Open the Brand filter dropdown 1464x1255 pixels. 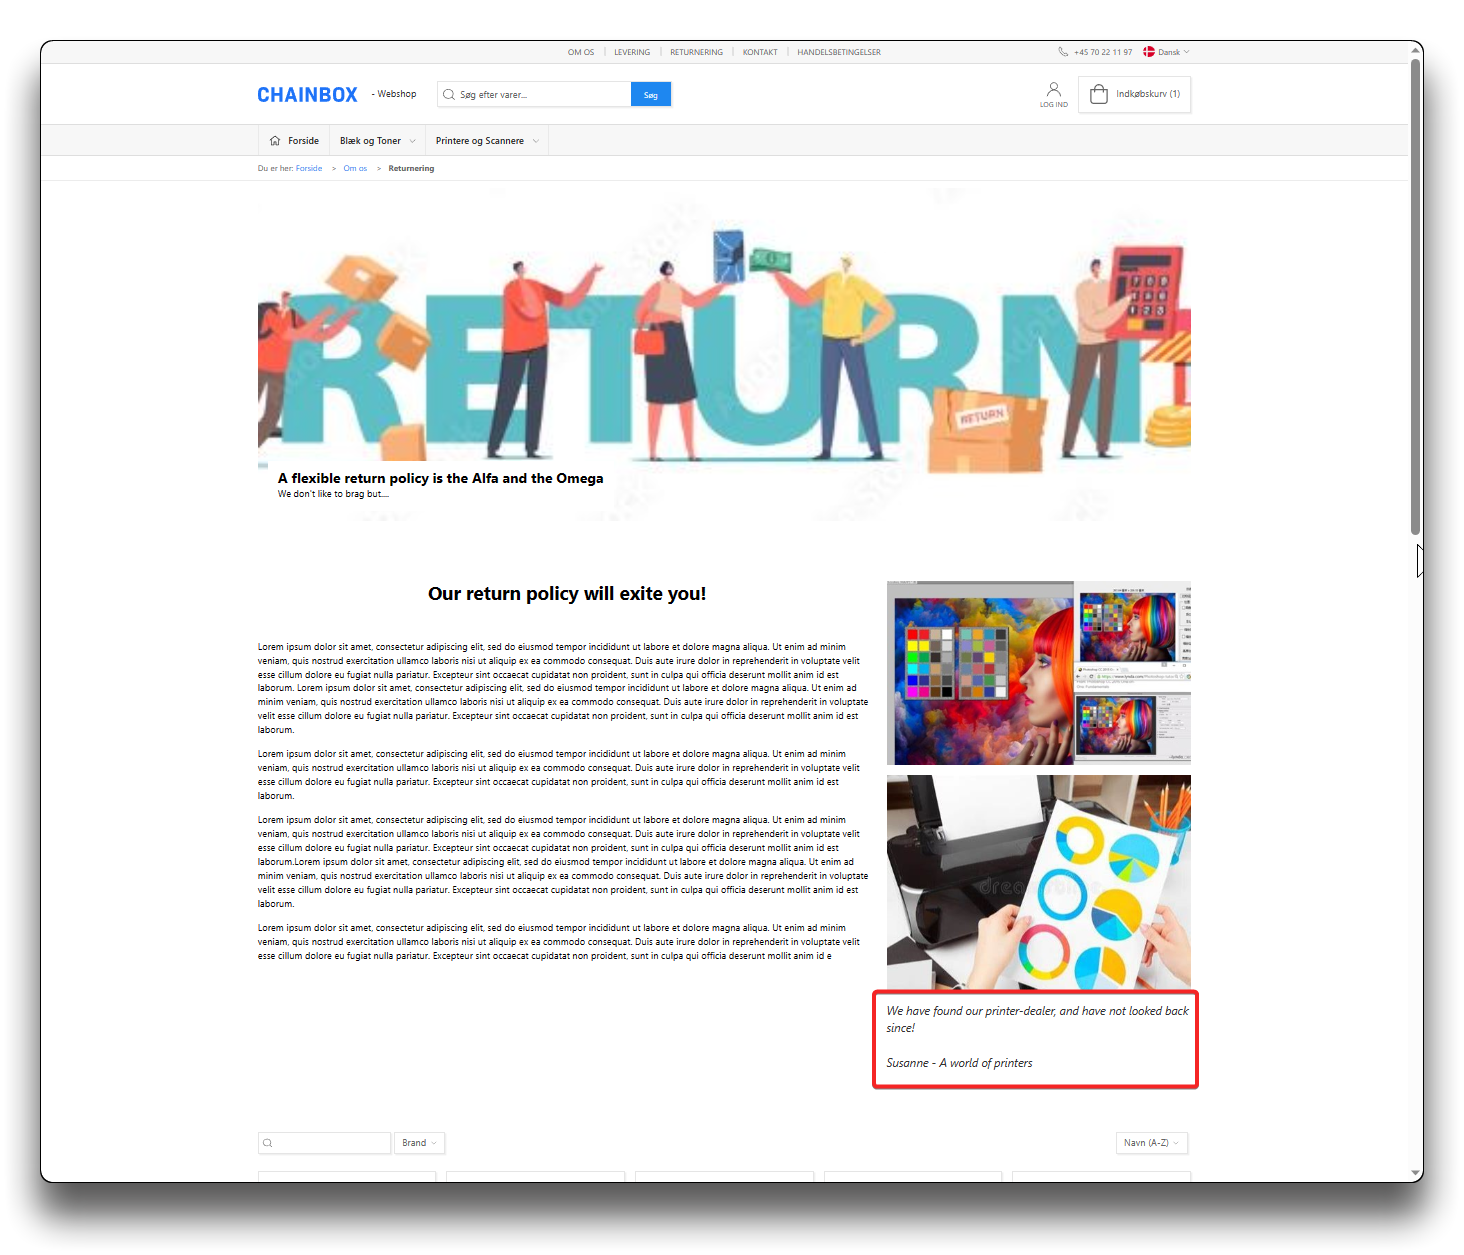[x=419, y=1143]
